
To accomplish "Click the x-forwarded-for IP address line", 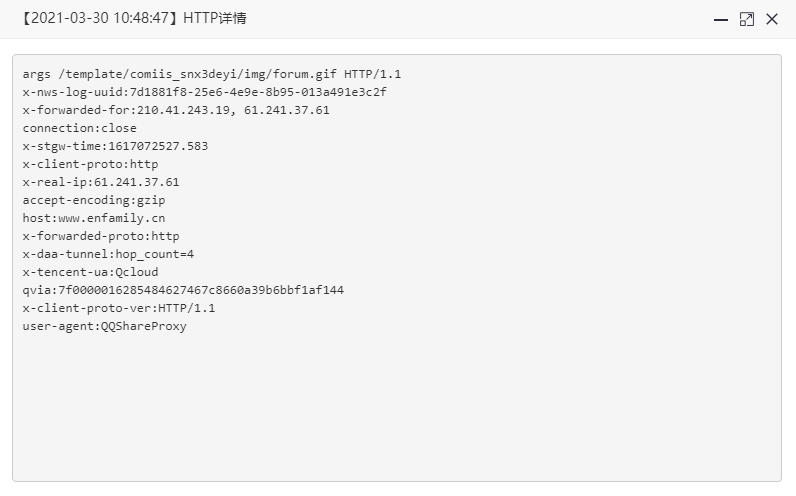I will (176, 110).
